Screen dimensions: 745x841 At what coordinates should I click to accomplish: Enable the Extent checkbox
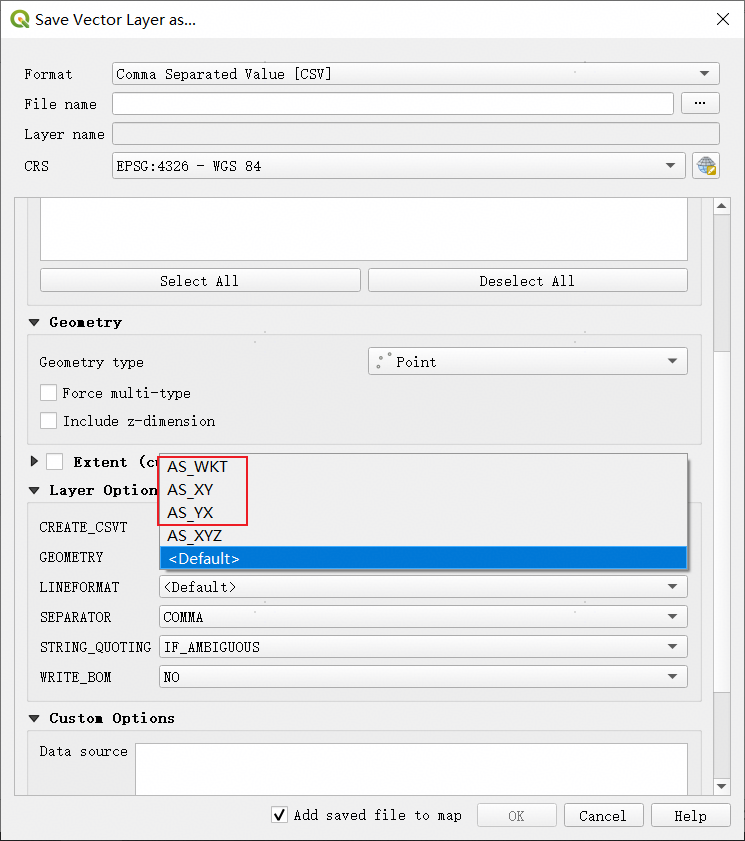(55, 462)
